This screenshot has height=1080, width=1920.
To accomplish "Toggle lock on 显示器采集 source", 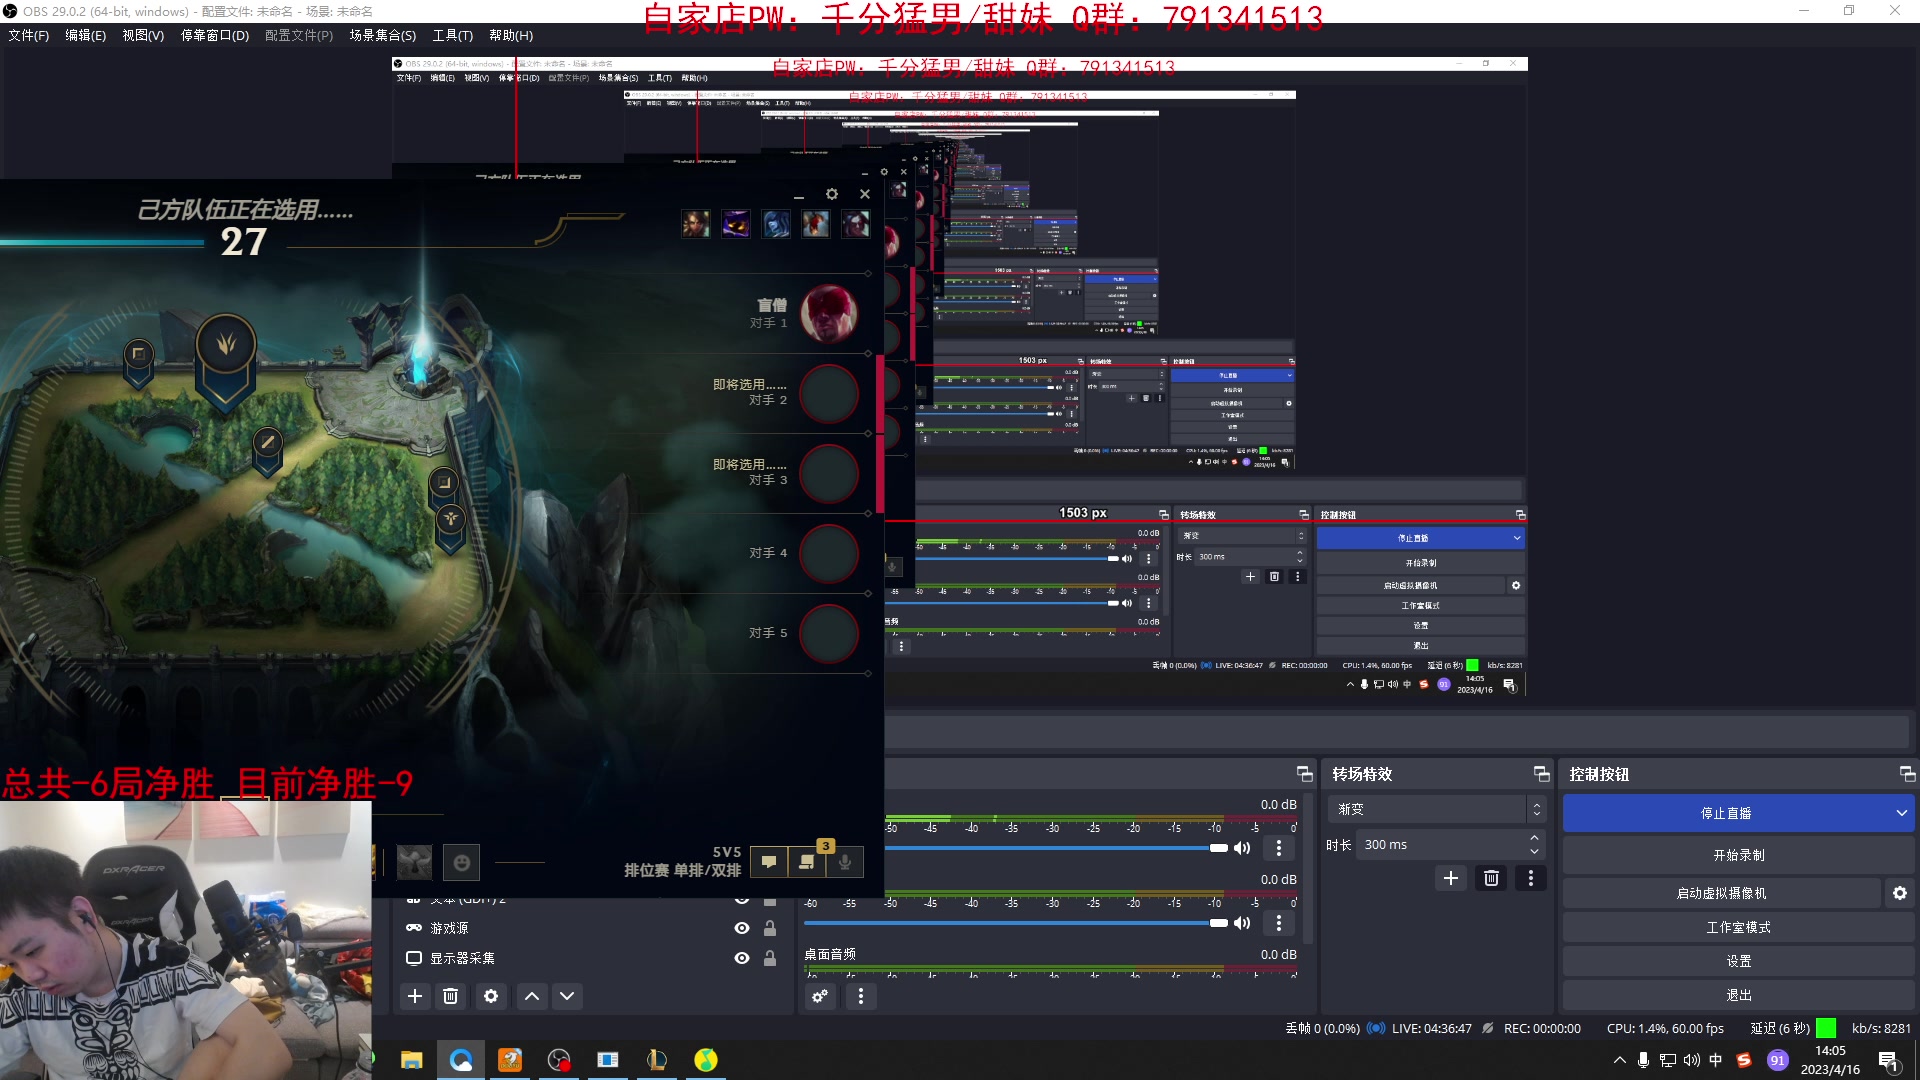I will [770, 958].
